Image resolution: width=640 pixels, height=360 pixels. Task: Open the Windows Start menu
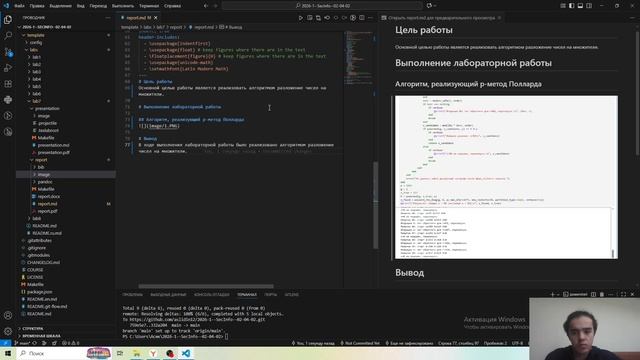click(x=8, y=353)
